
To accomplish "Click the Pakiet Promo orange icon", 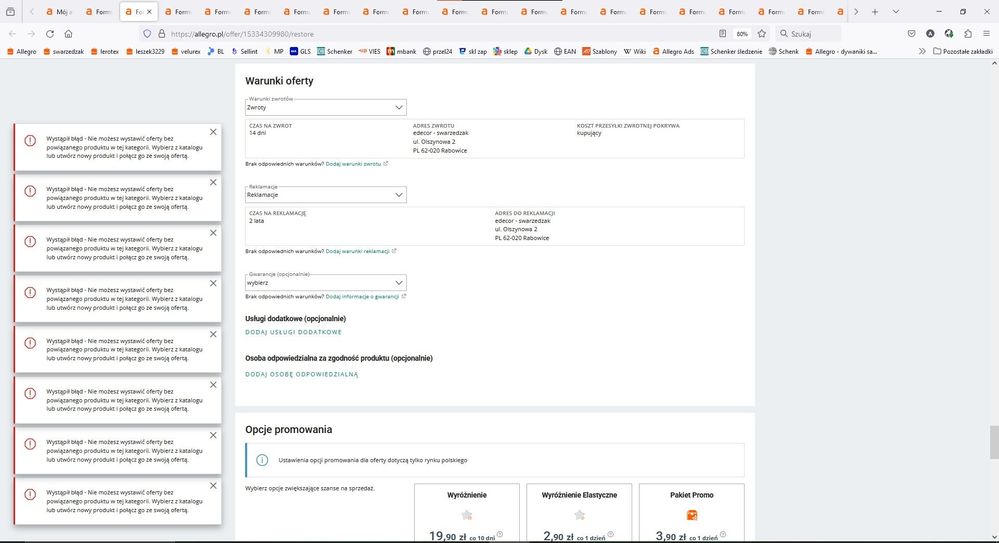I will click(x=691, y=515).
